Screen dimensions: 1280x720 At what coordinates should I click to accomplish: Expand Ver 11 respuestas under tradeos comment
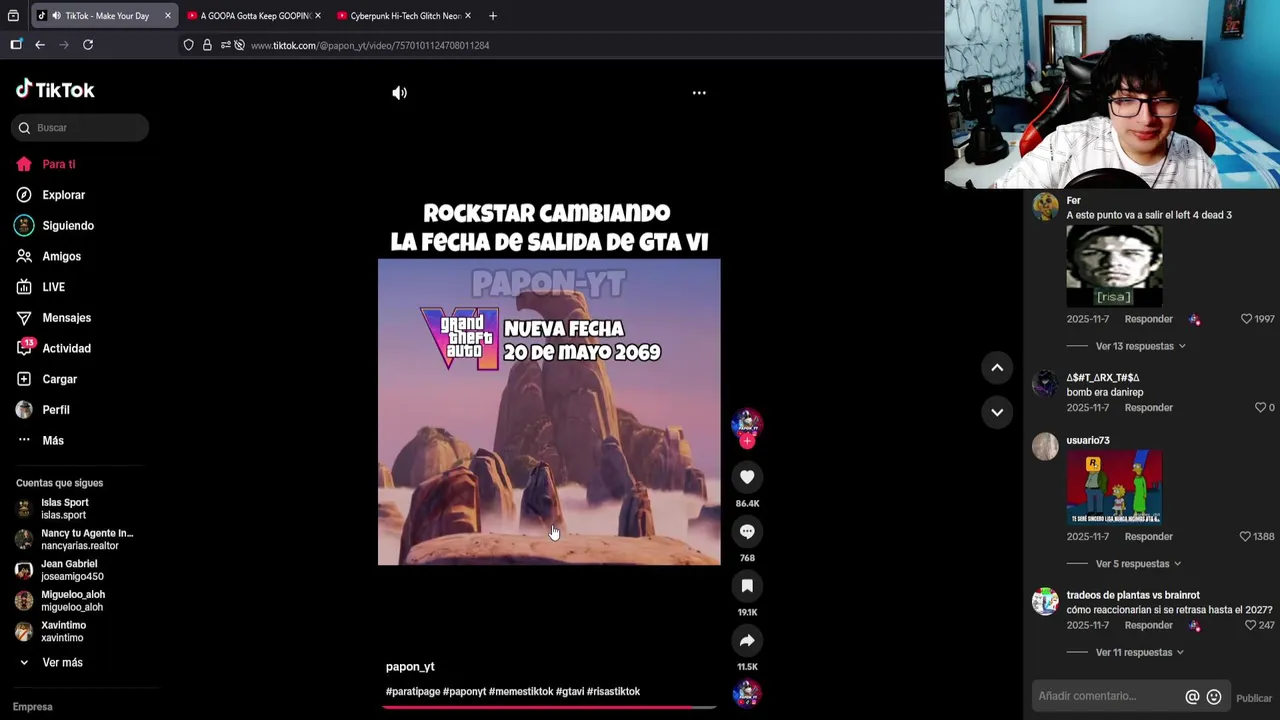1140,653
